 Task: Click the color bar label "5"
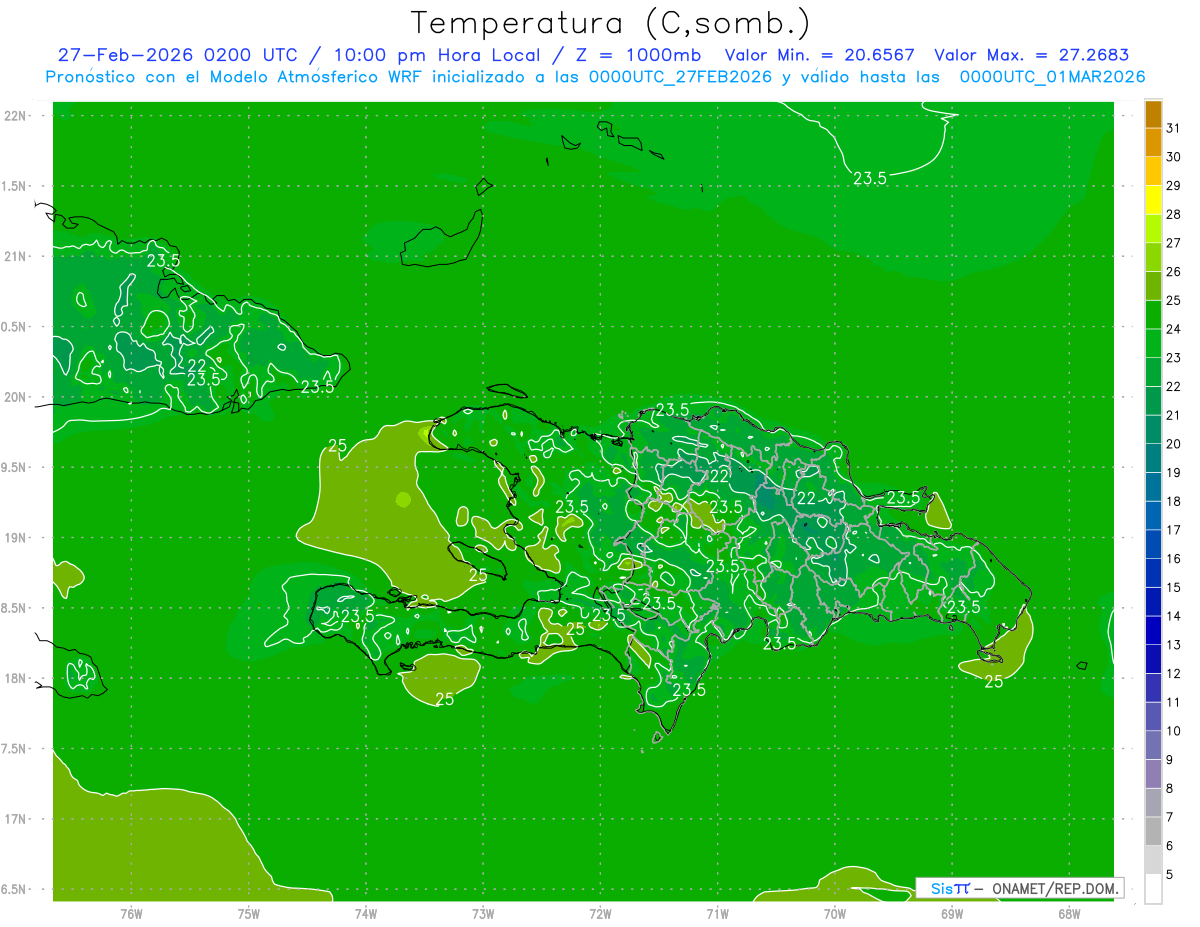coord(1170,875)
